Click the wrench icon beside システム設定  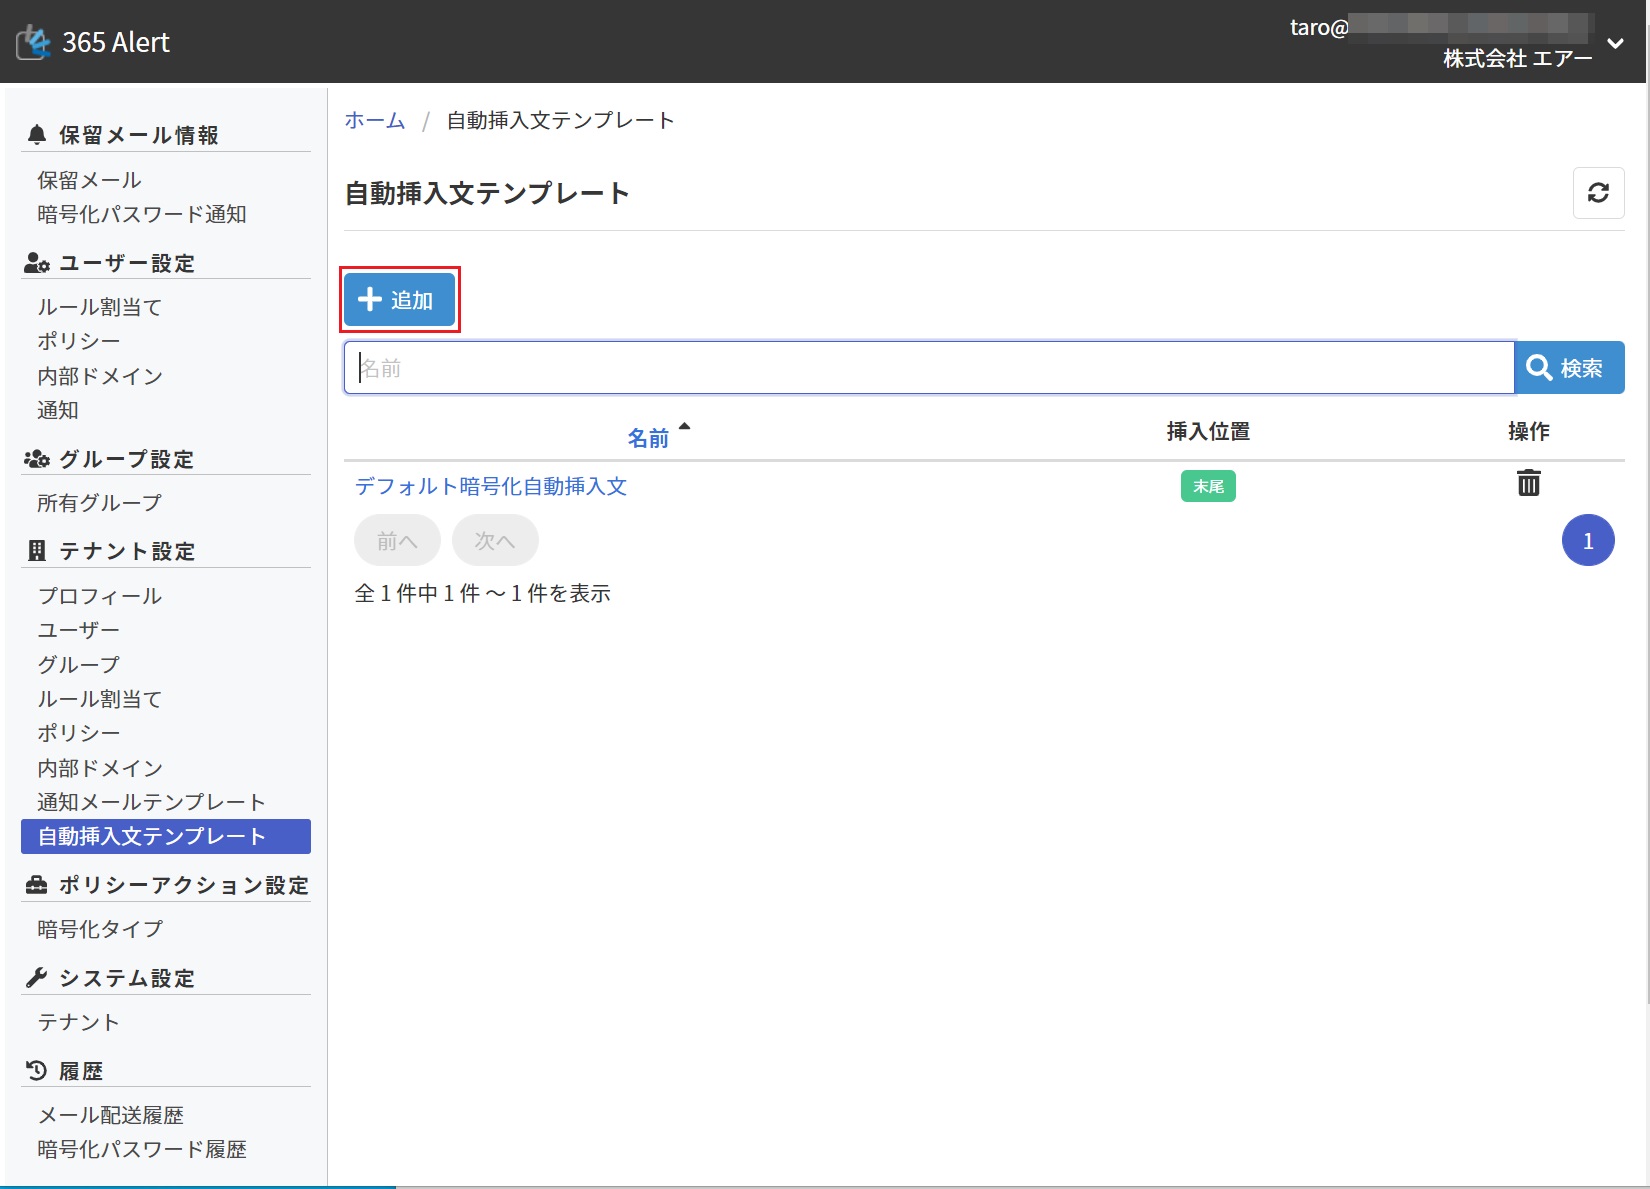tap(37, 978)
